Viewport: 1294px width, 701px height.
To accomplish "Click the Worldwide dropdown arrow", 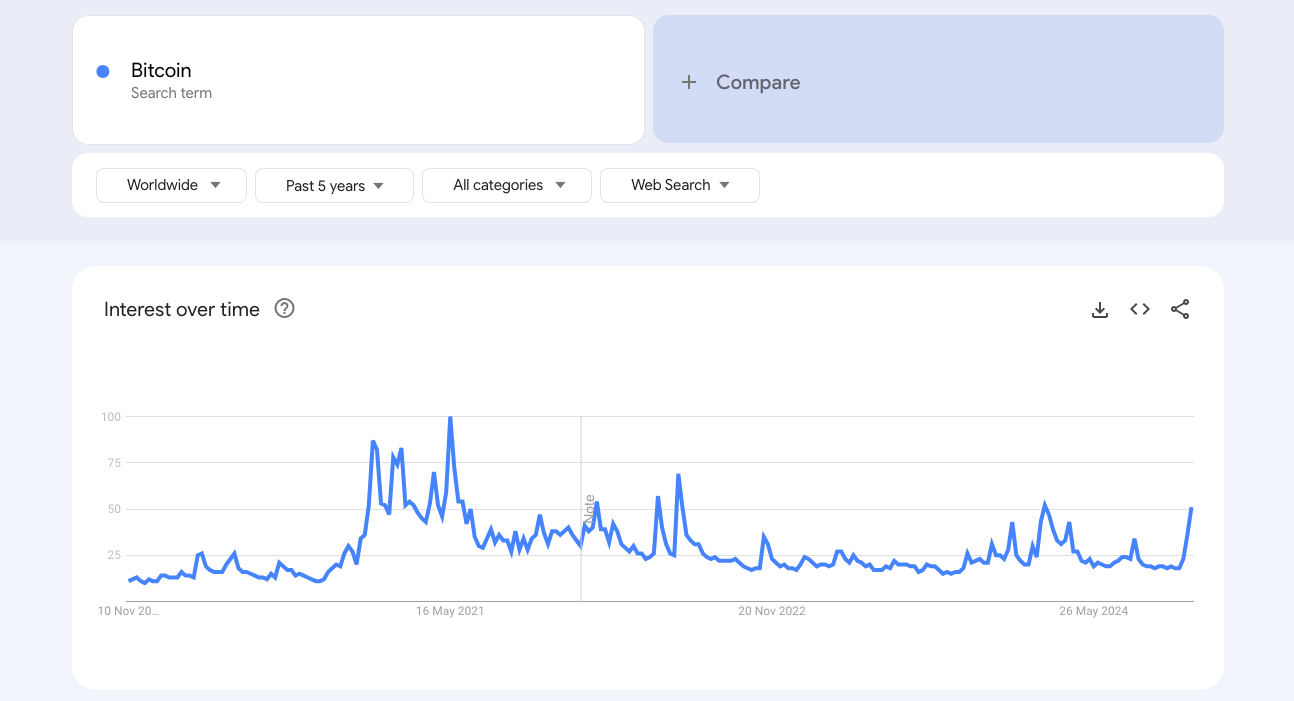I will [215, 185].
